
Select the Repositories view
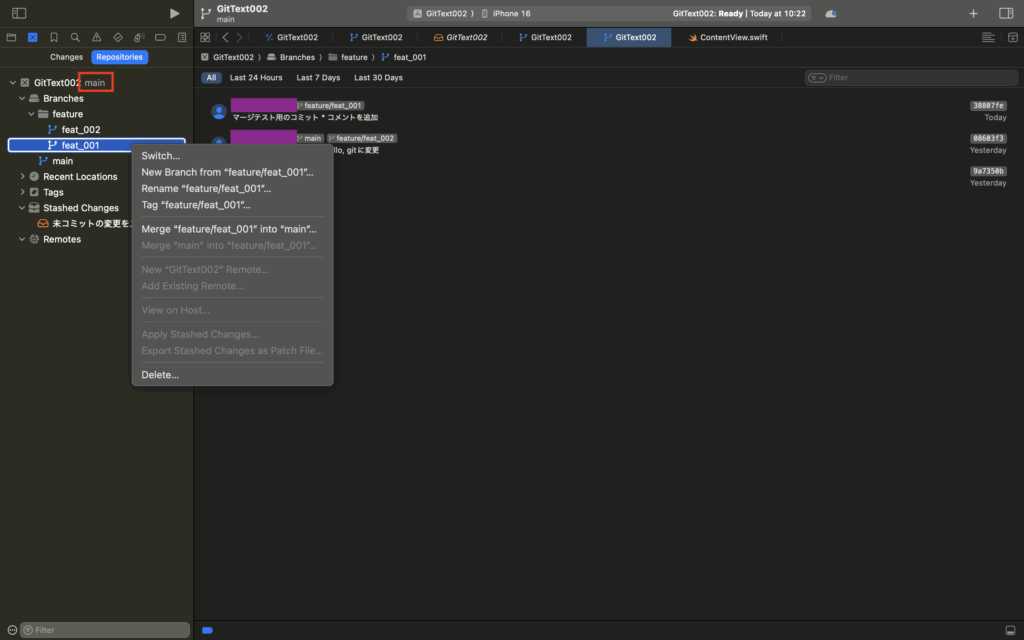[120, 57]
